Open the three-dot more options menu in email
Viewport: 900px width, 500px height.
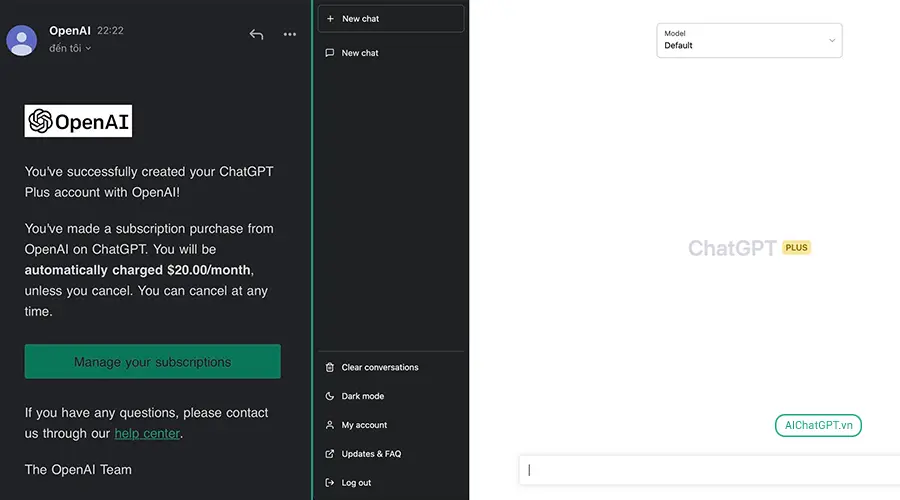pyautogui.click(x=290, y=34)
